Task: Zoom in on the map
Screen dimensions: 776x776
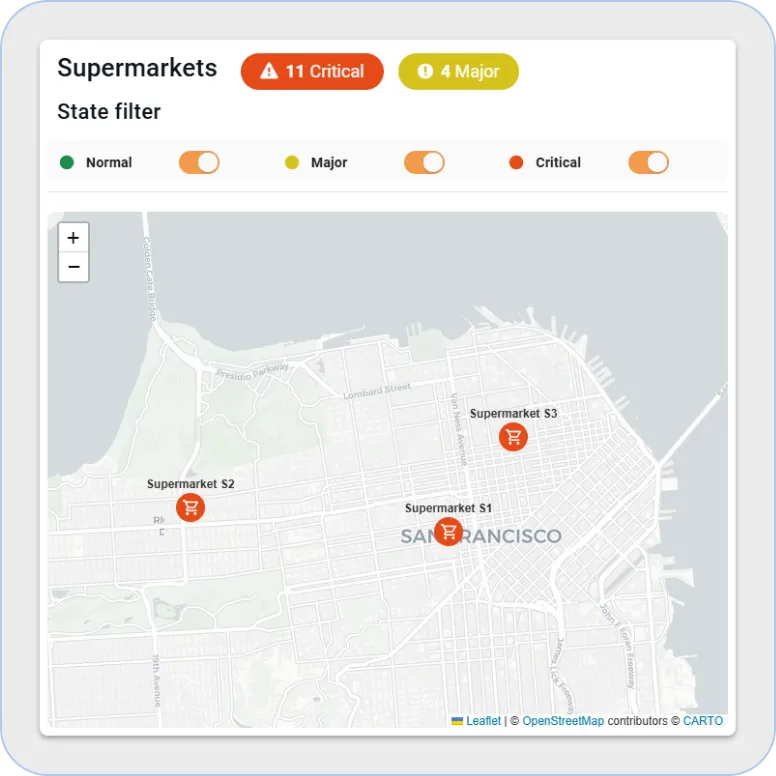Action: coord(74,238)
